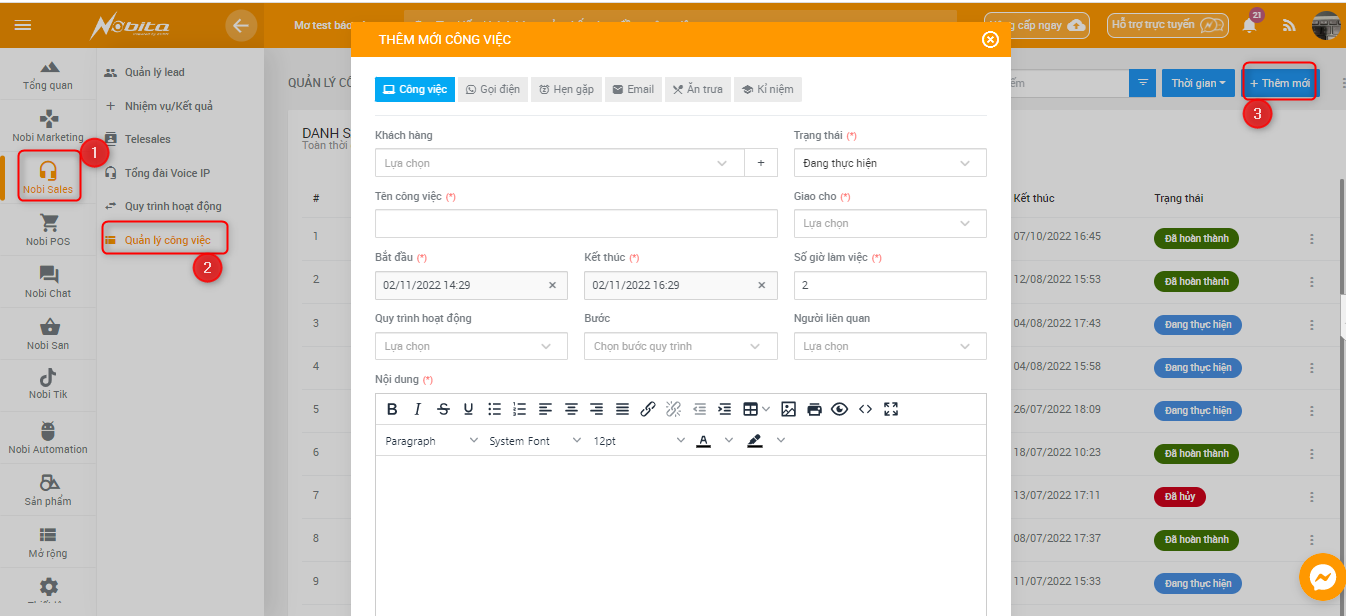The height and width of the screenshot is (616, 1346).
Task: Open the Trạng thái status dropdown
Action: click(889, 163)
